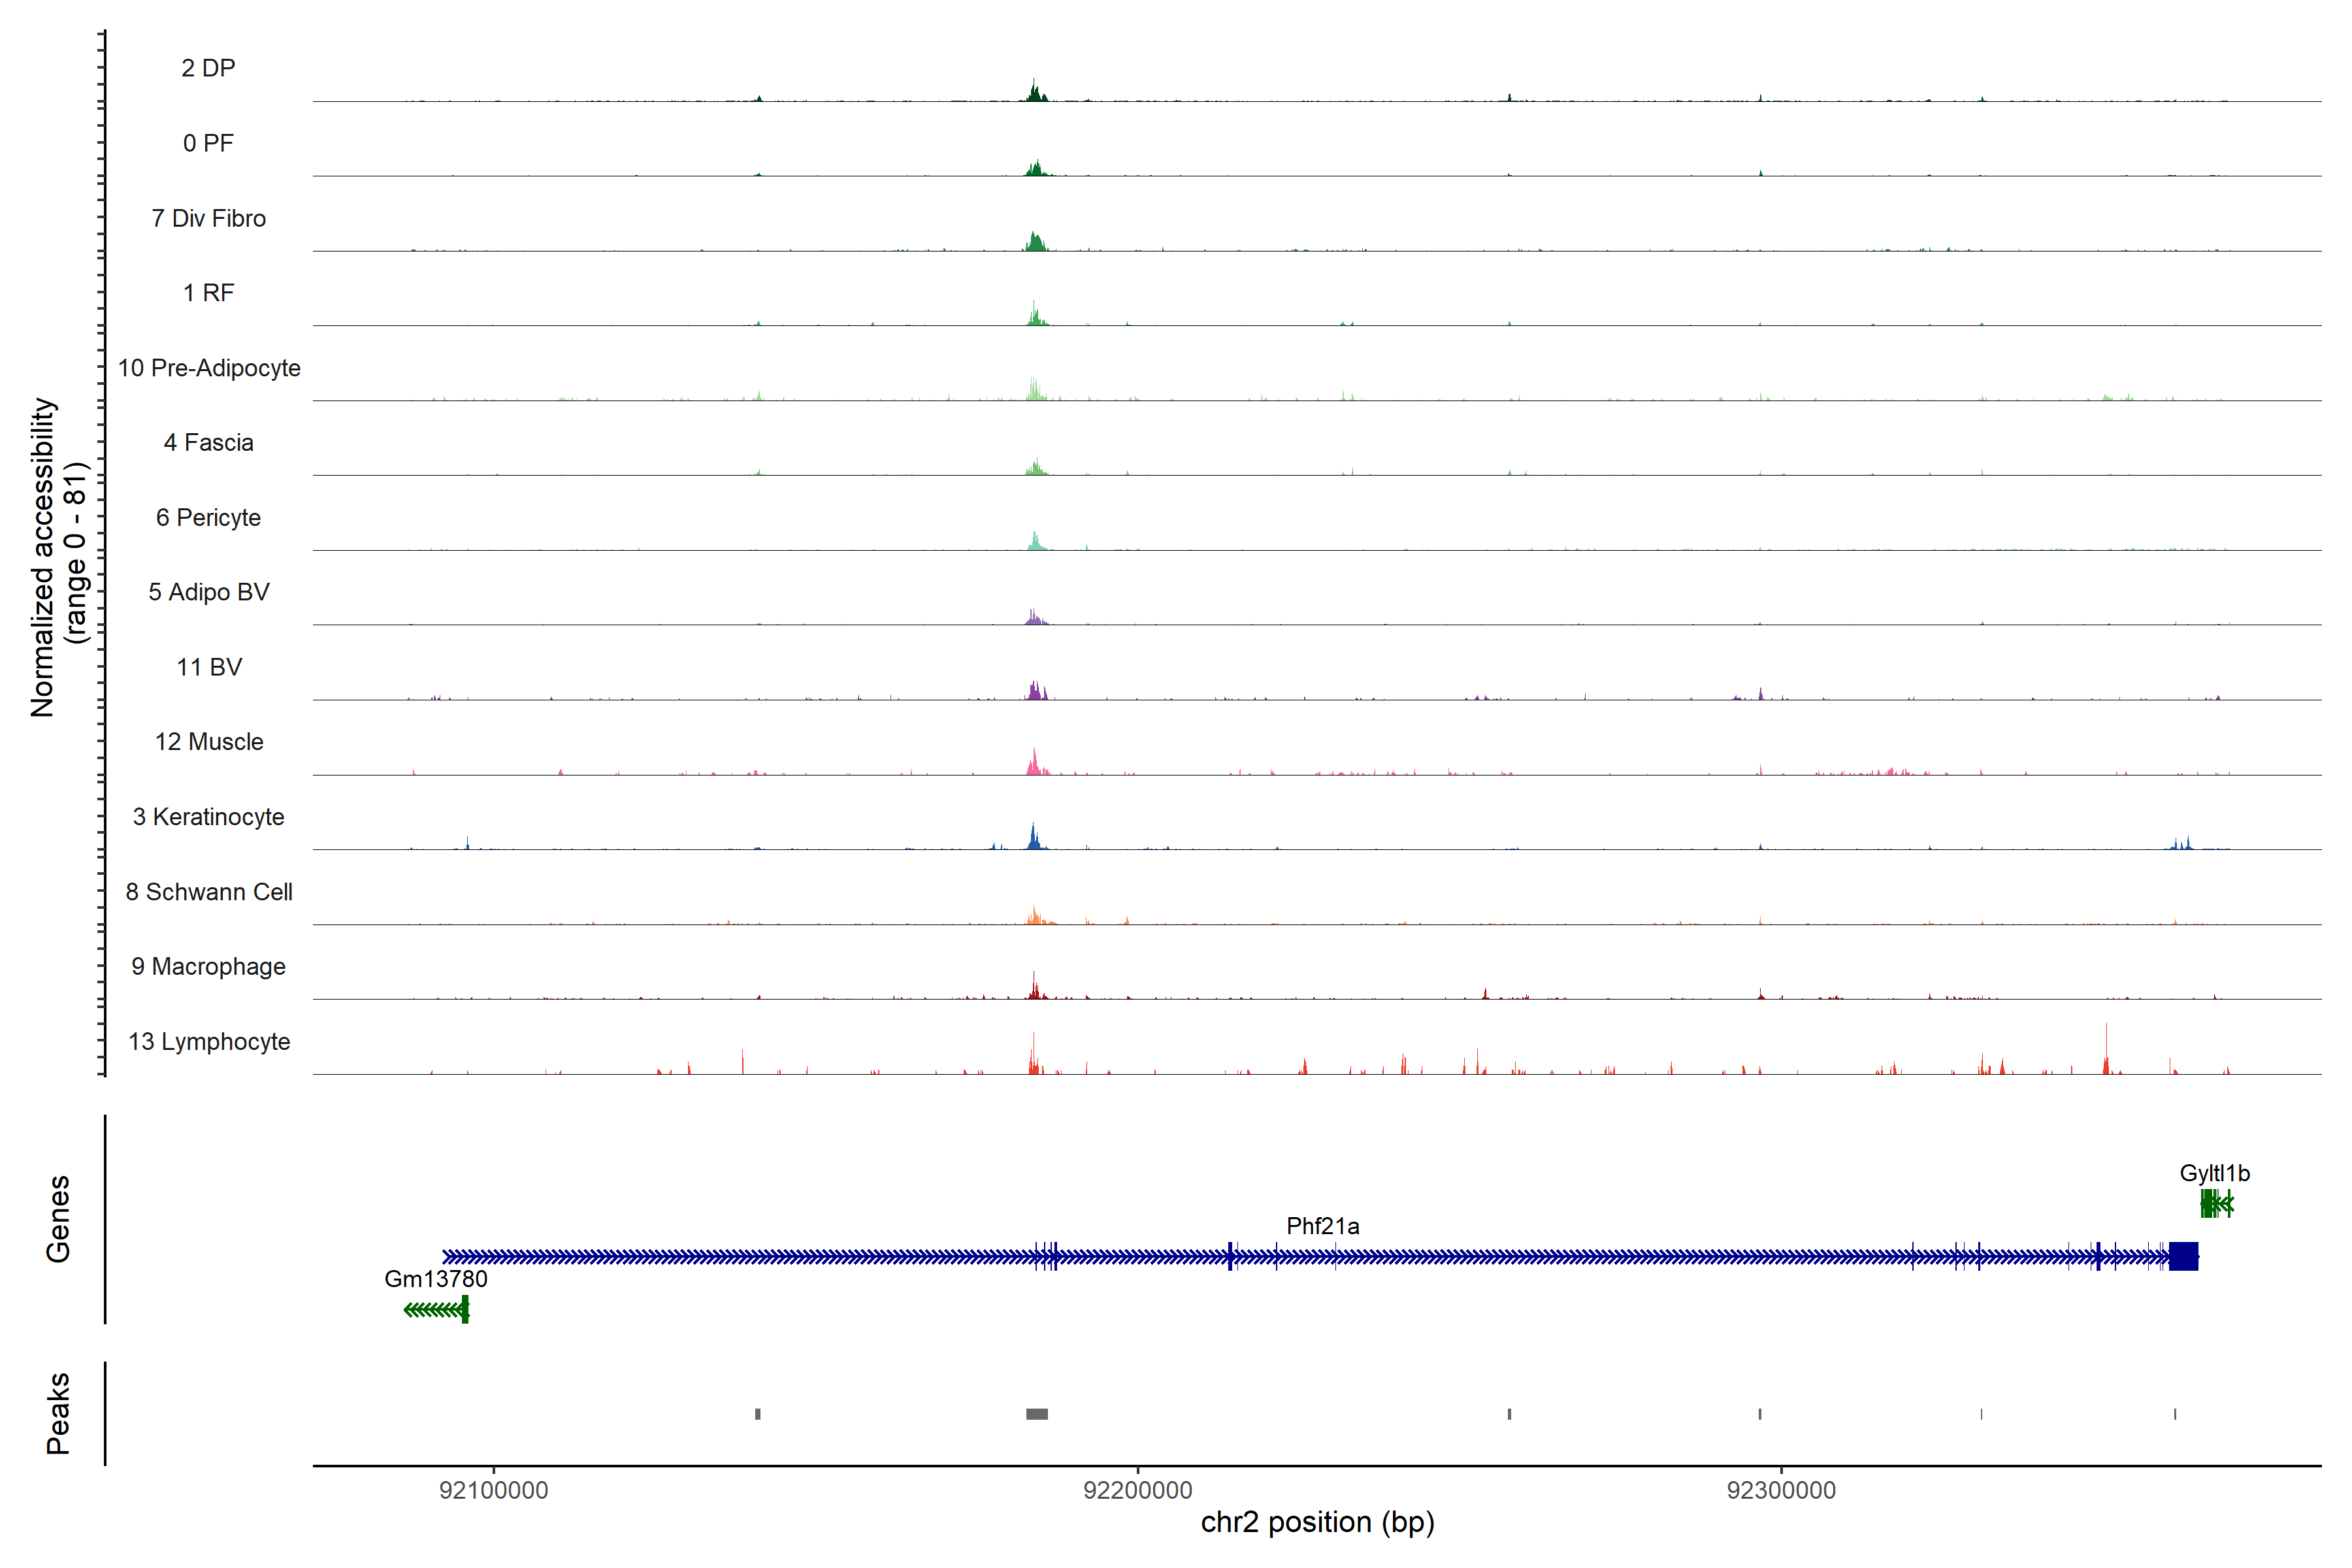Click the 92100000 axis tick label
This screenshot has height=1568, width=2352.
494,1490
